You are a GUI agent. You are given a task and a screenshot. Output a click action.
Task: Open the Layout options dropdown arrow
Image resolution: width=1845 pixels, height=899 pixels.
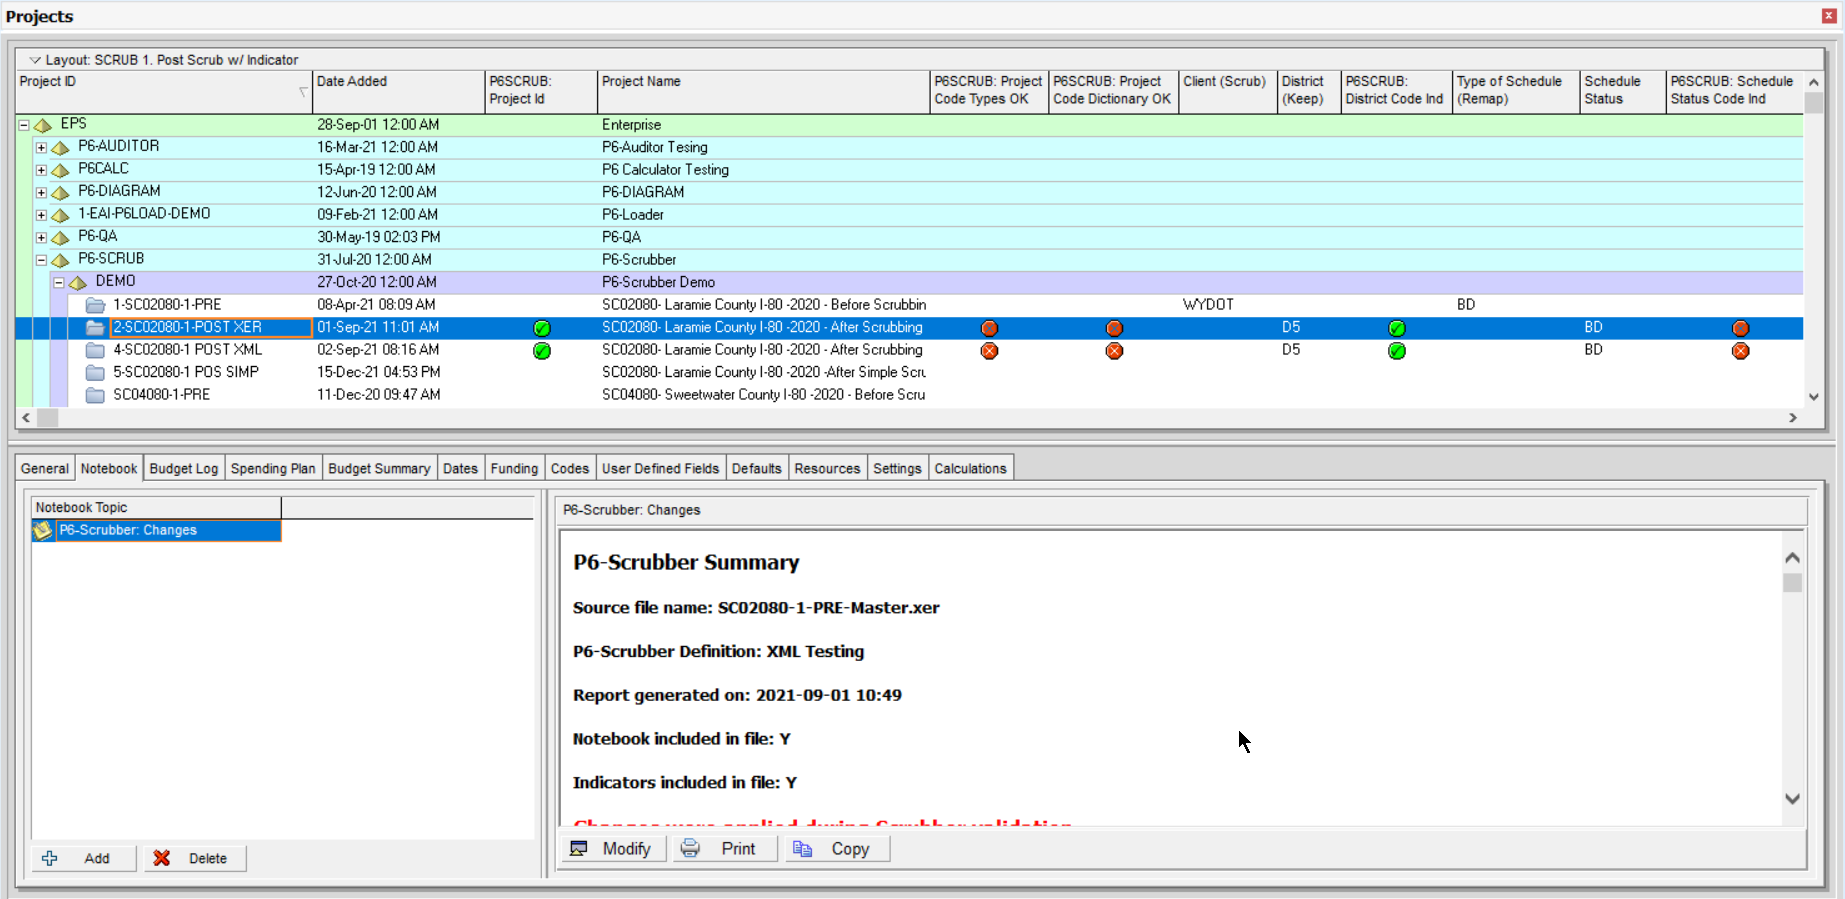35,60
